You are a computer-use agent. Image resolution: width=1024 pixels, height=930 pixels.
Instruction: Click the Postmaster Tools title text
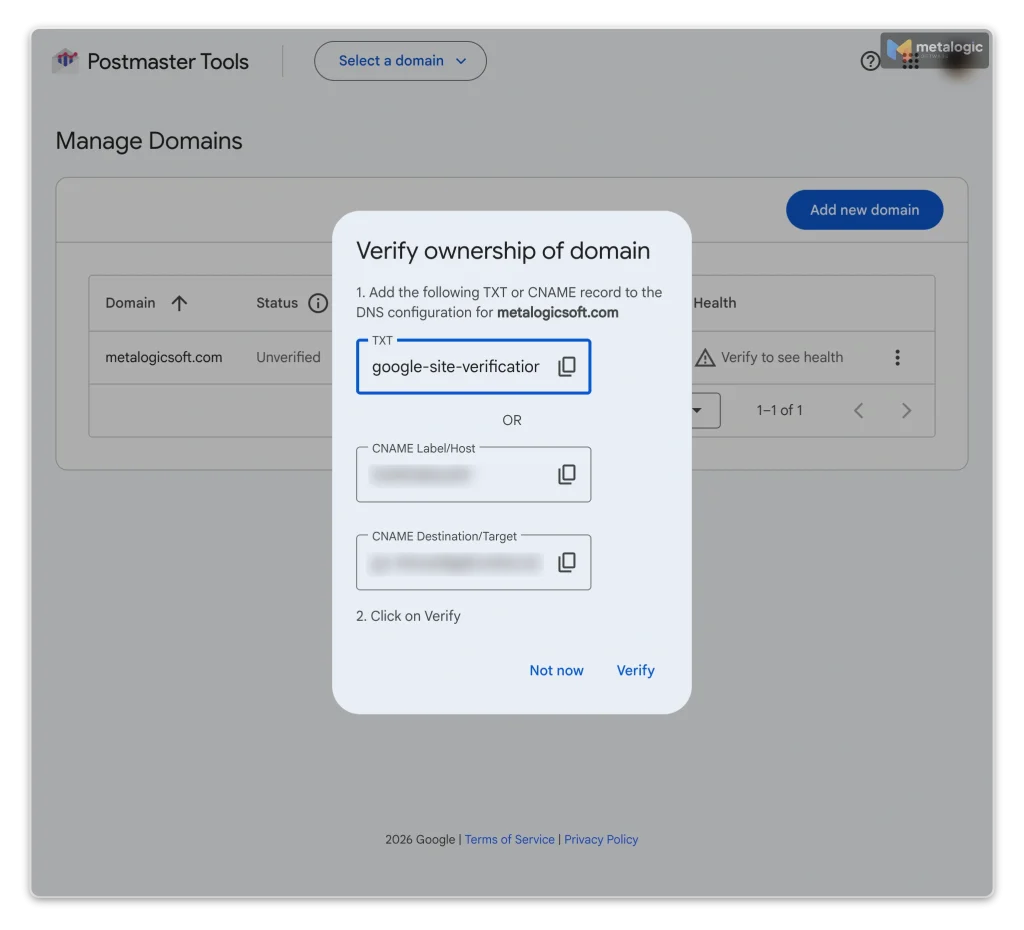pos(168,61)
